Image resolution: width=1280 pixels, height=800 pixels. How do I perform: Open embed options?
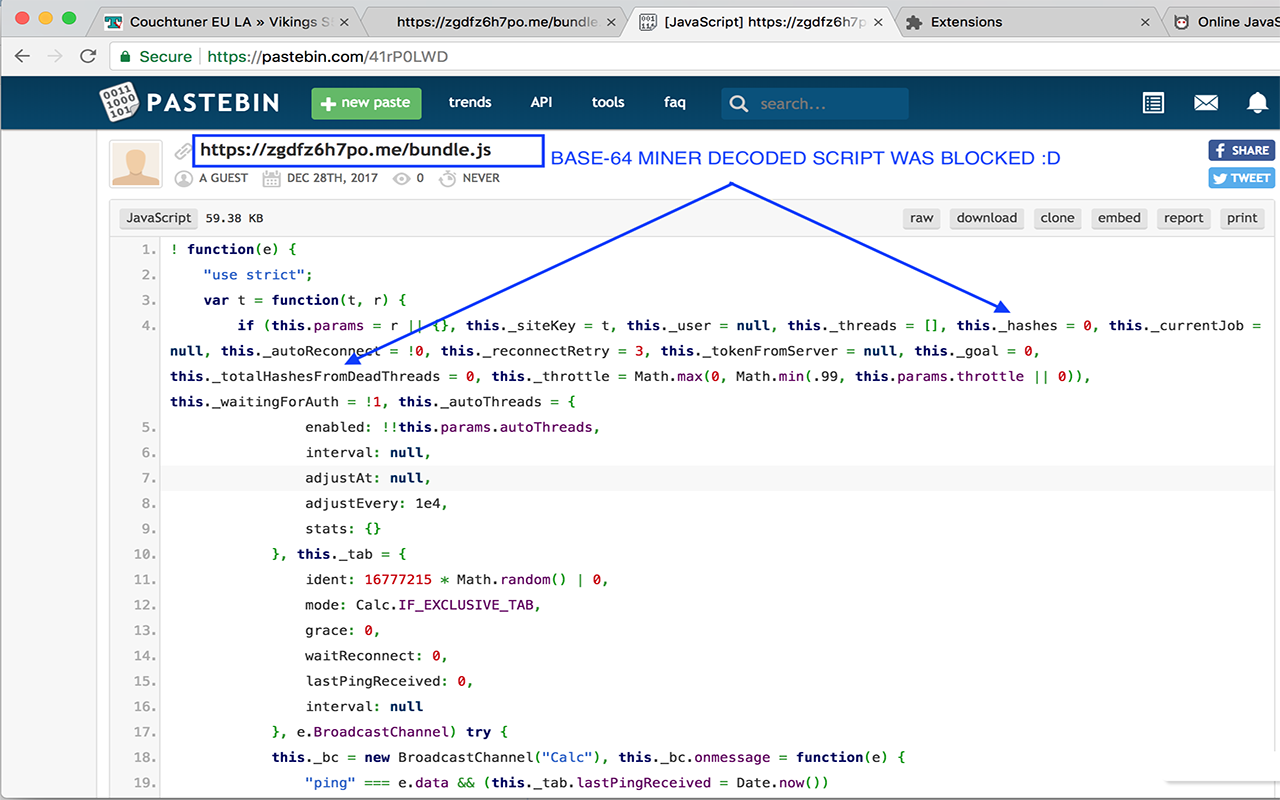click(1119, 218)
